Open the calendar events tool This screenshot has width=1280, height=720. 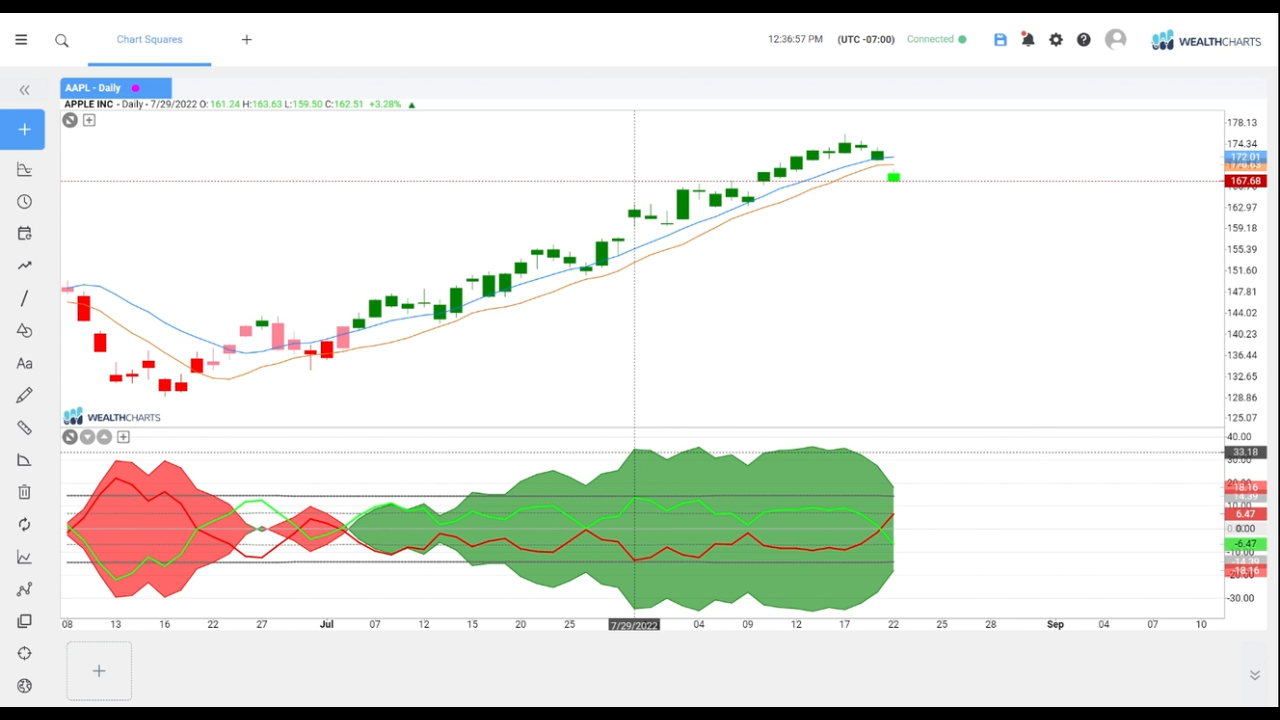point(24,234)
